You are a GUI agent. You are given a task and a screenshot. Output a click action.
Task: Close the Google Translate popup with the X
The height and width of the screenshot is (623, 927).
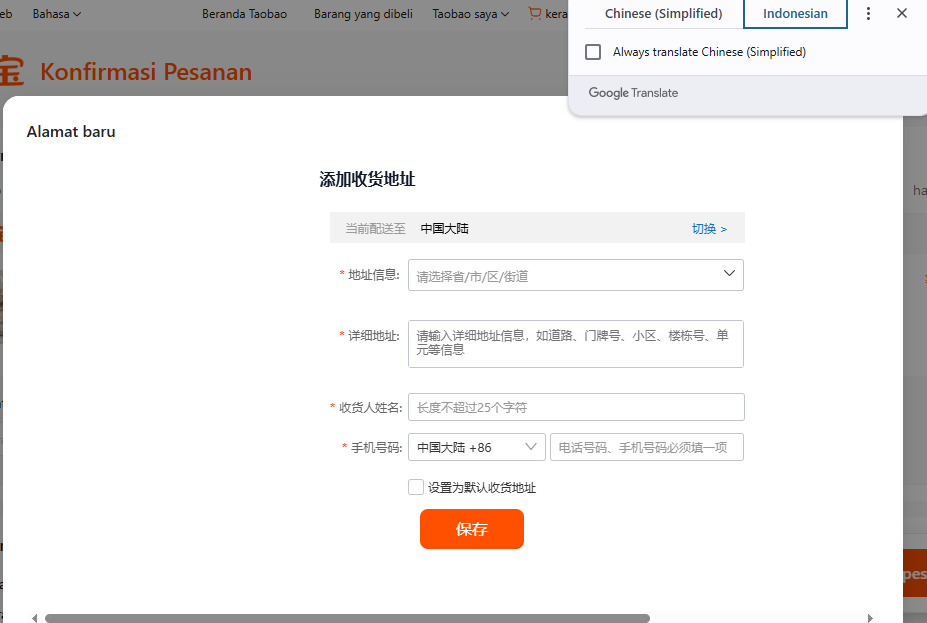(901, 13)
